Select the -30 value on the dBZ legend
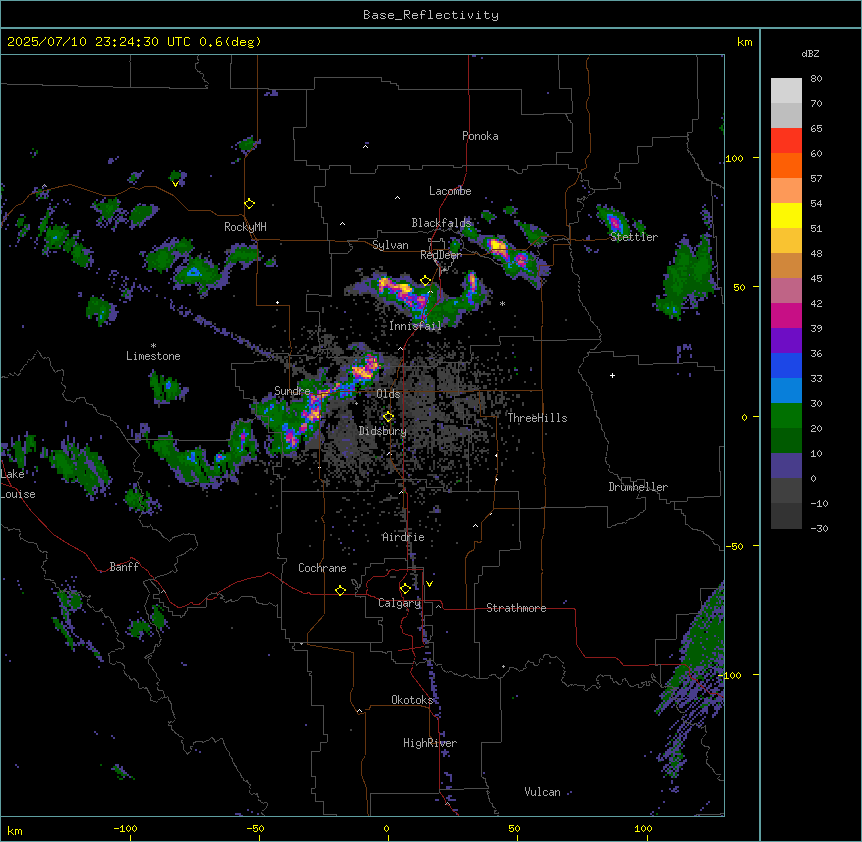This screenshot has height=842, width=862. click(819, 528)
